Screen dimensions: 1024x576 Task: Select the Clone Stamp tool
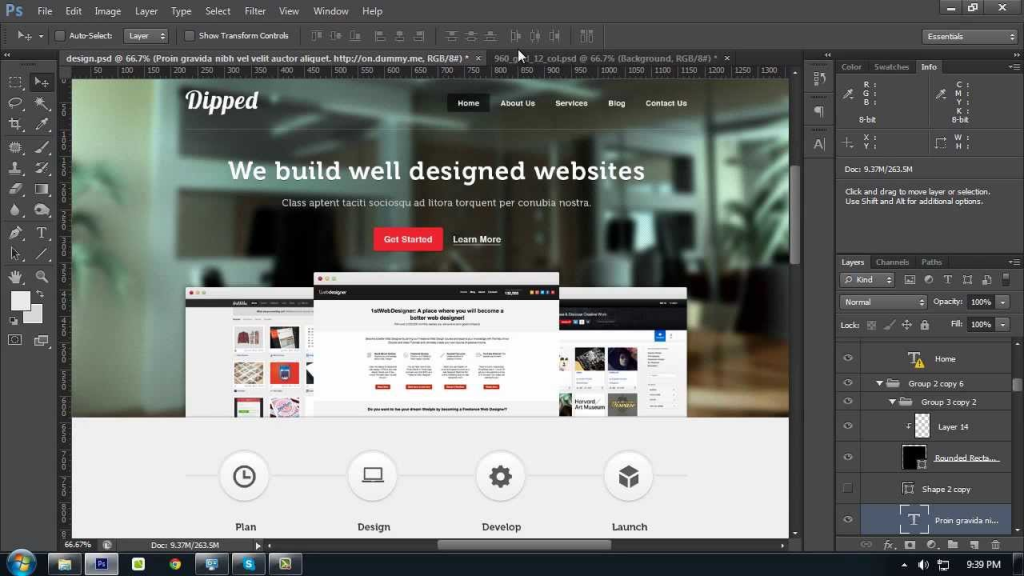[15, 168]
